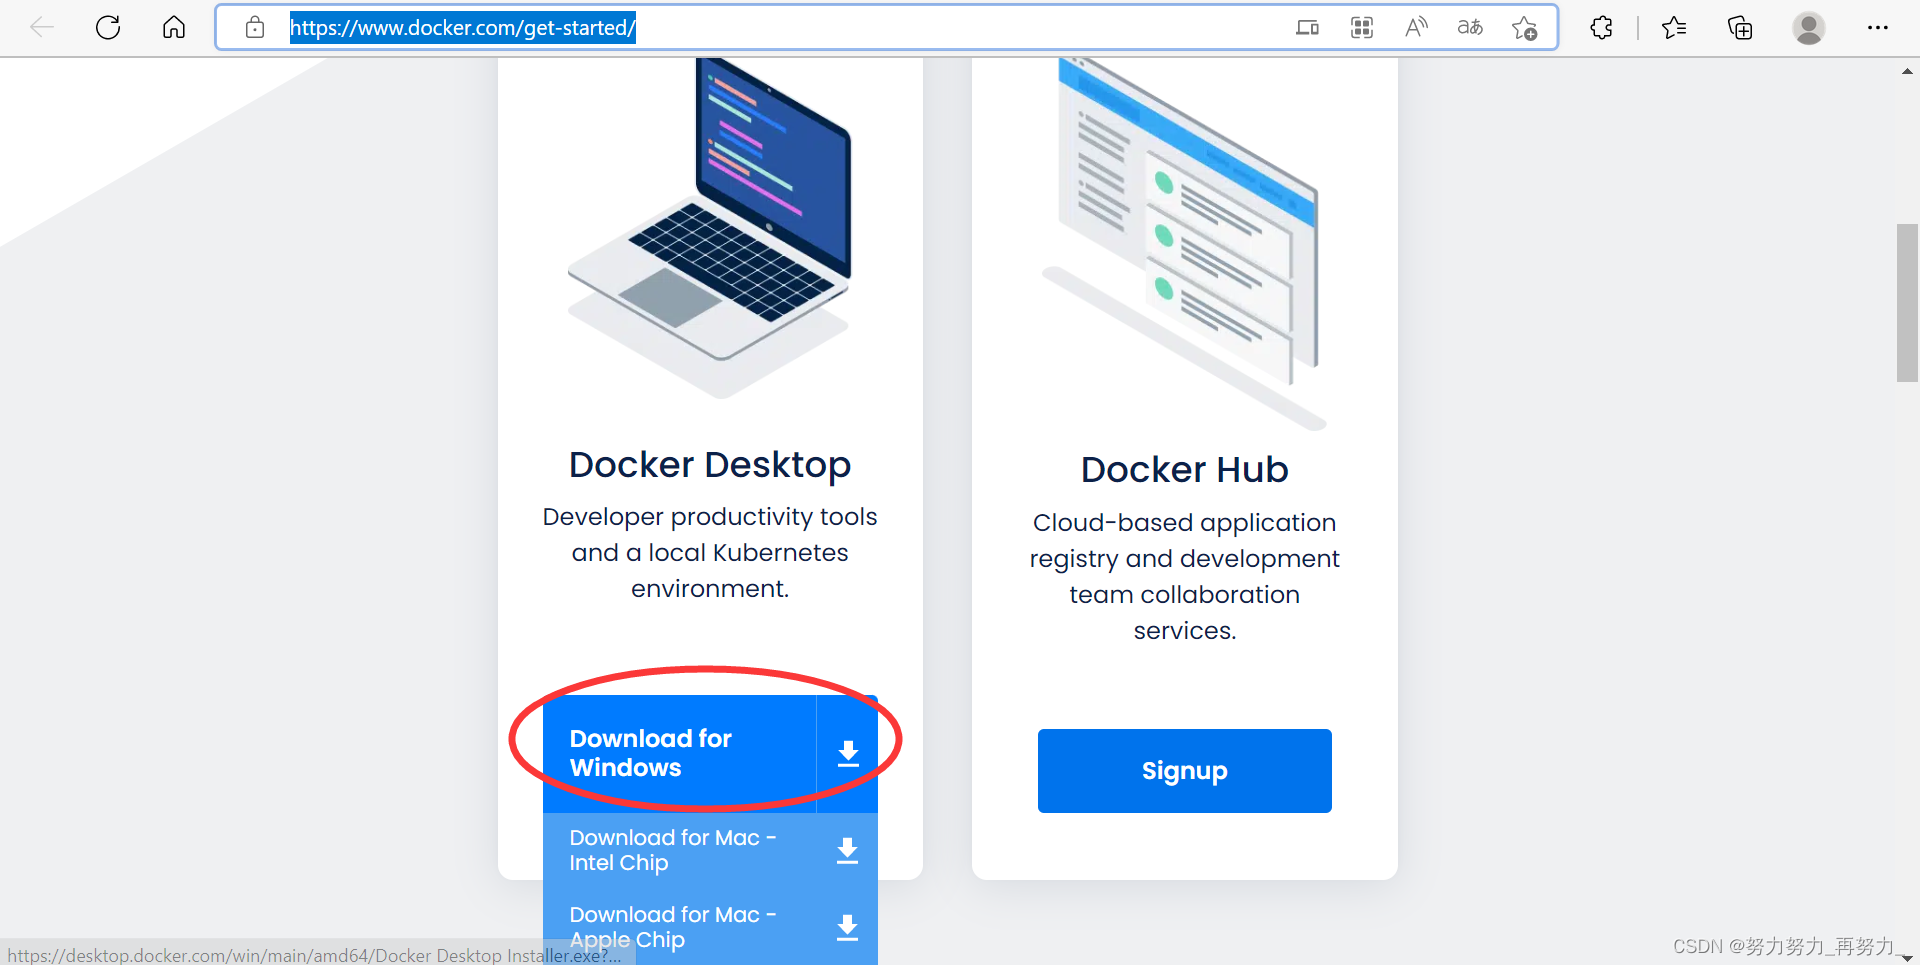This screenshot has width=1920, height=965.
Task: Add page to favorites star icon
Action: click(1525, 28)
